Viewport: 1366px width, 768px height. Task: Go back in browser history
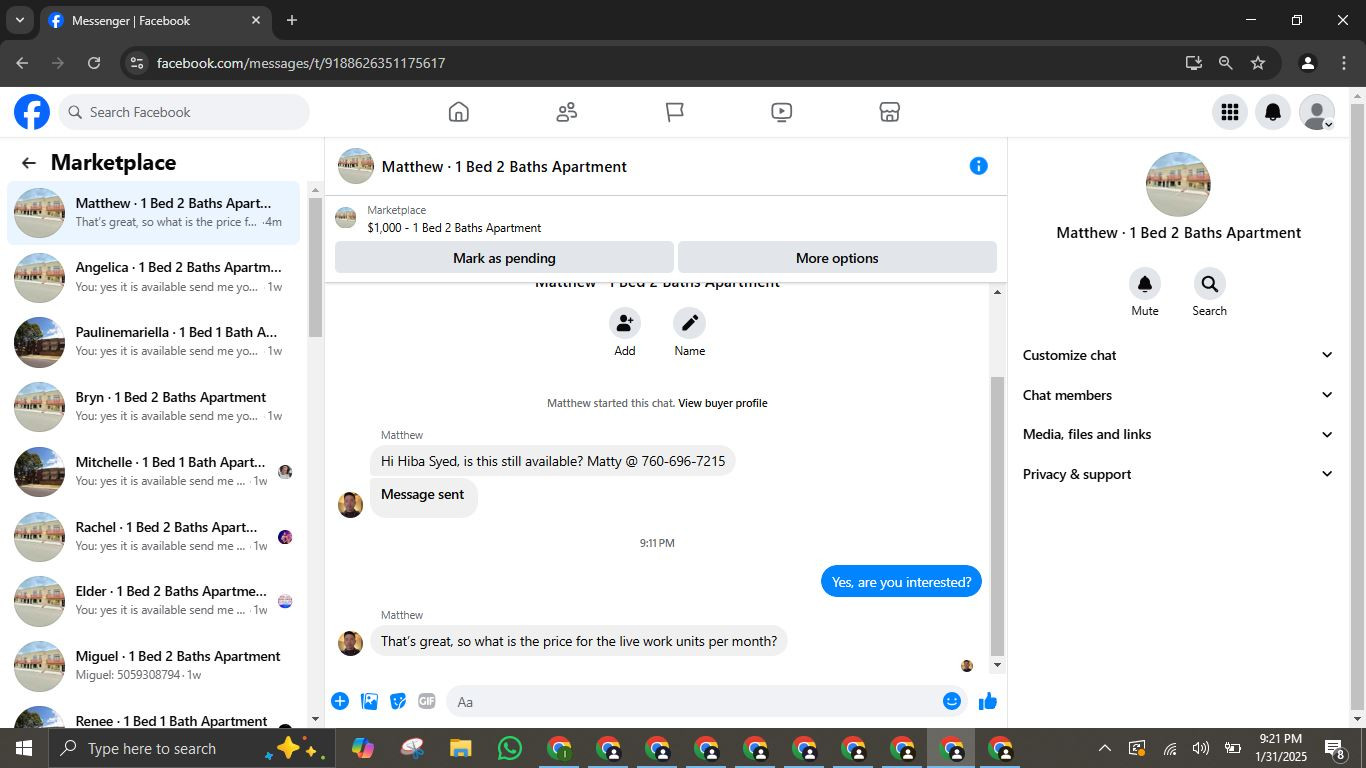22,63
